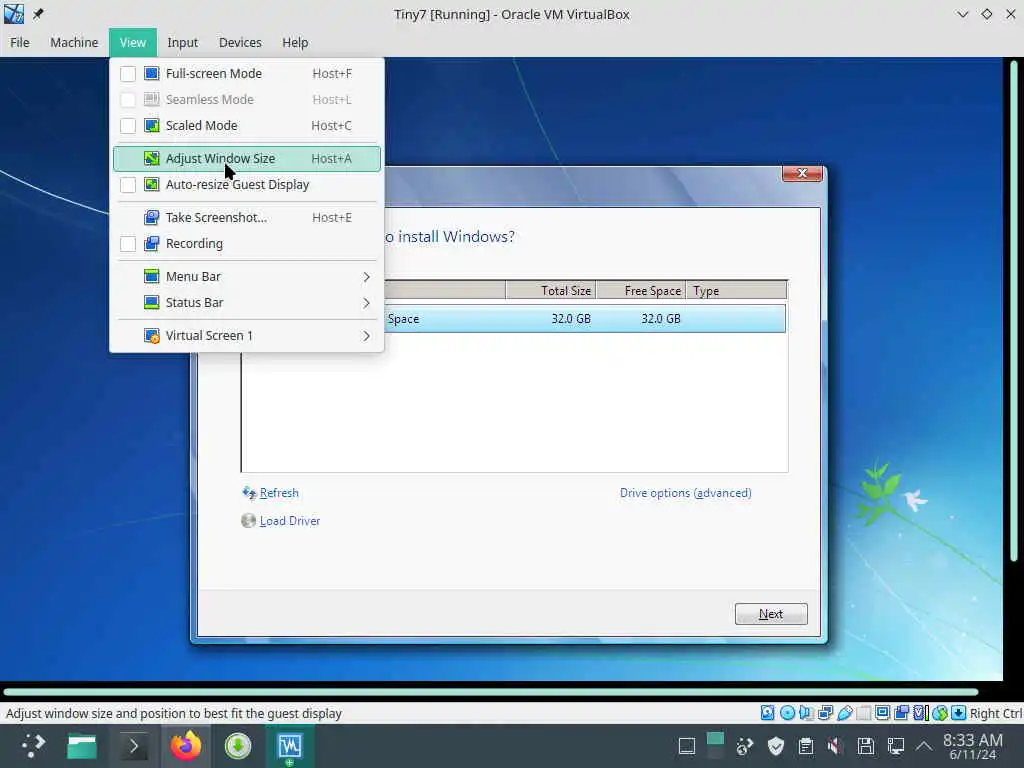The height and width of the screenshot is (768, 1024).
Task: Click the floppy disk tray icon
Action: pos(866,746)
